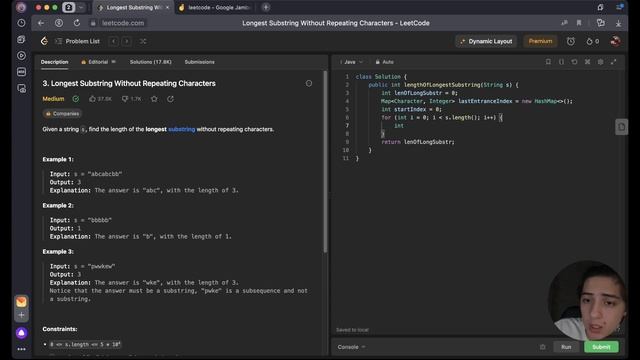Screen dimensions: 640x360
Task: Click the 'Example 1:' heading
Action: point(58,159)
